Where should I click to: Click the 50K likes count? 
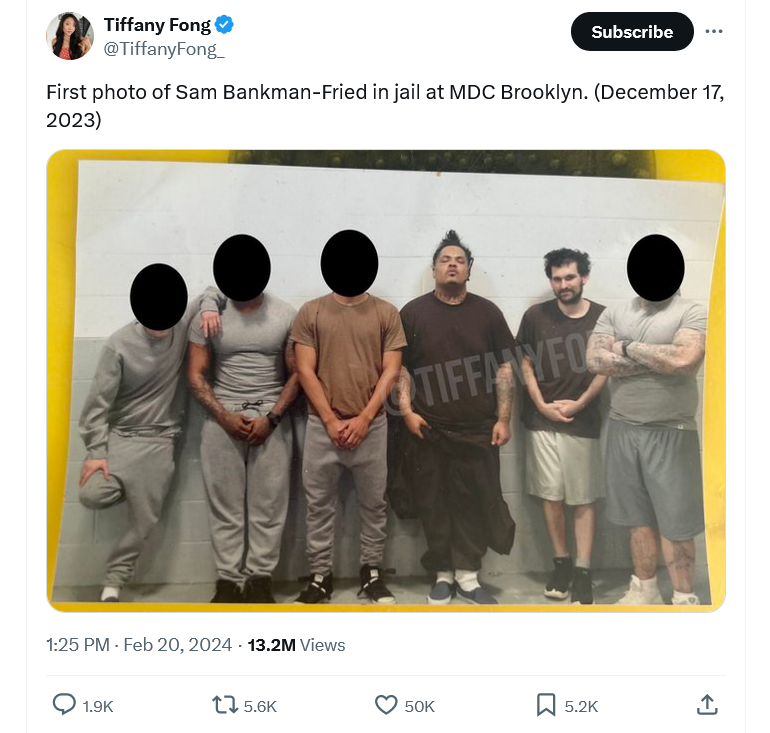click(419, 706)
